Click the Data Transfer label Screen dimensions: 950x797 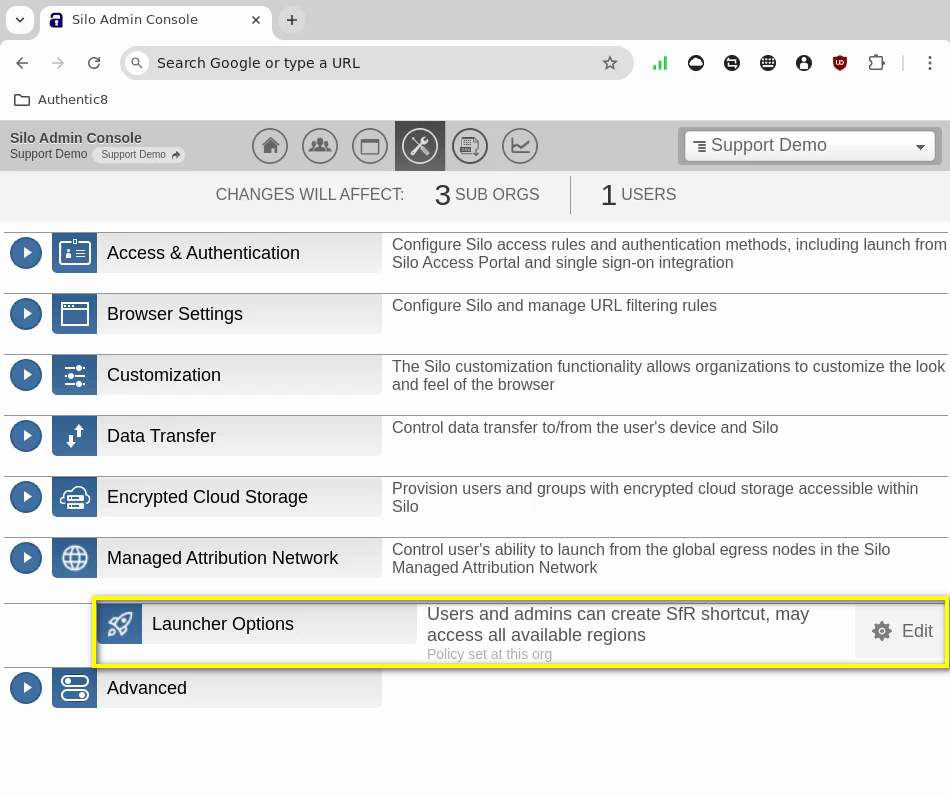pos(161,436)
